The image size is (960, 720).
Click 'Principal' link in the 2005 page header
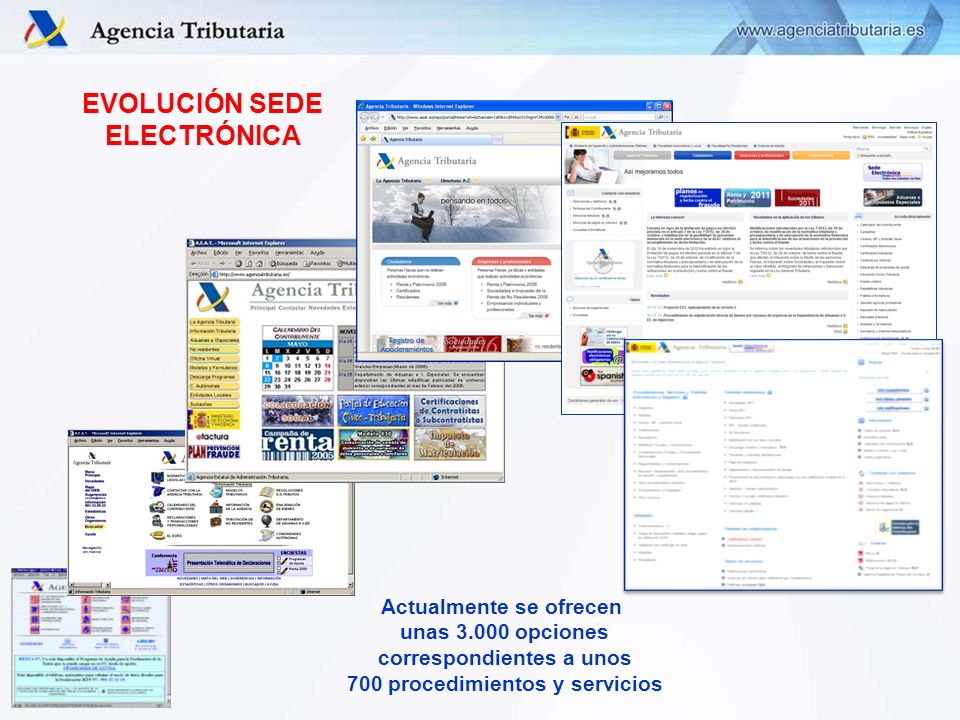[263, 307]
